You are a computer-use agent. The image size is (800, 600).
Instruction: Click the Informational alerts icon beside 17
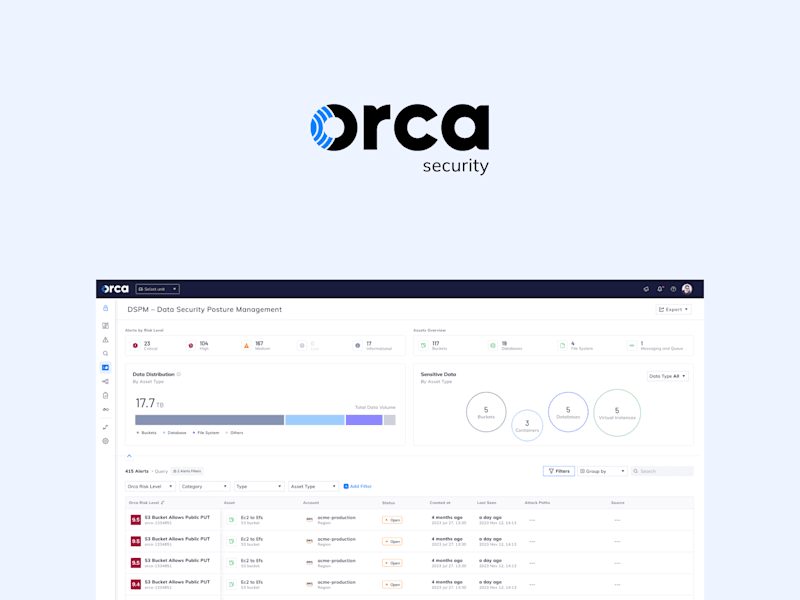pos(358,345)
